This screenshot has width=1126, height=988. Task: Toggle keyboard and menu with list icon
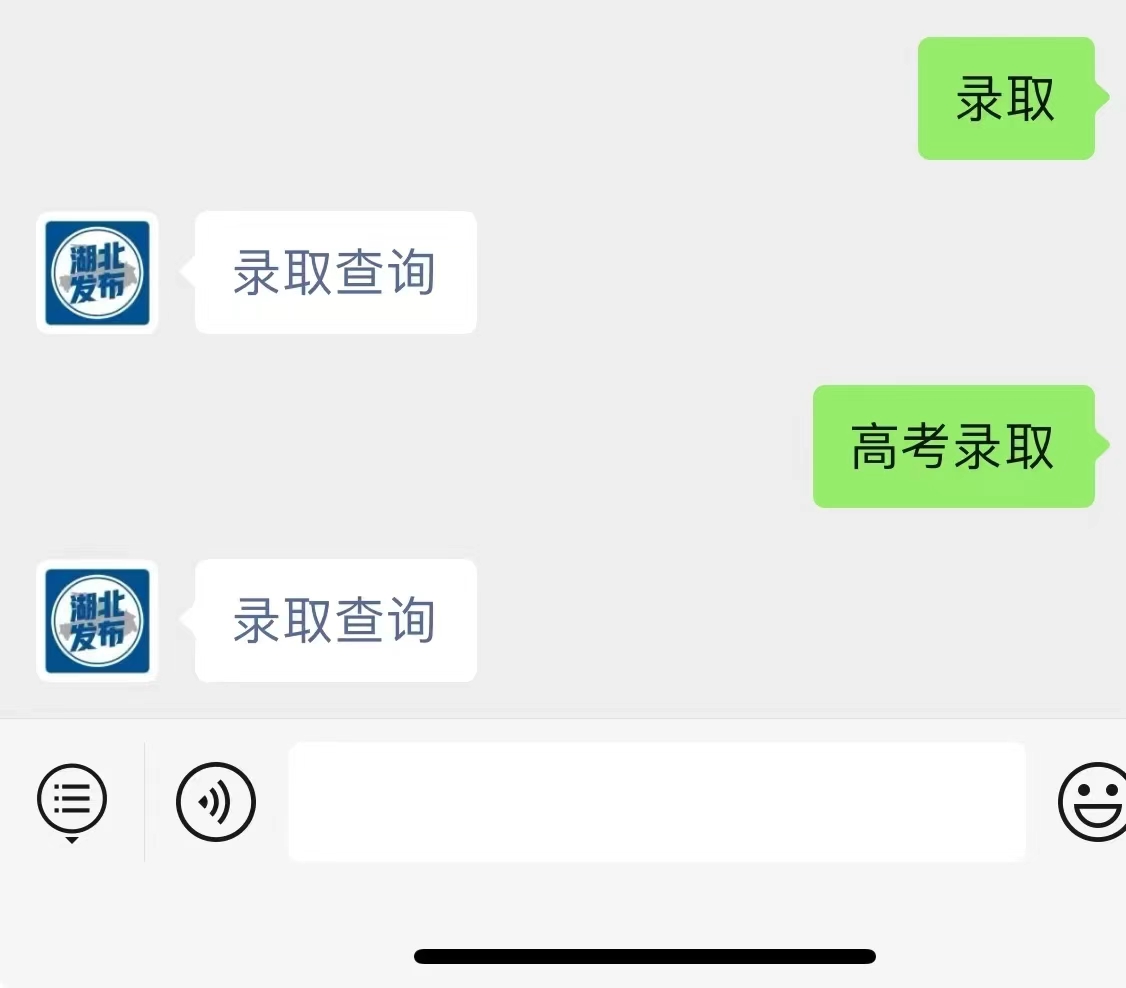[72, 799]
